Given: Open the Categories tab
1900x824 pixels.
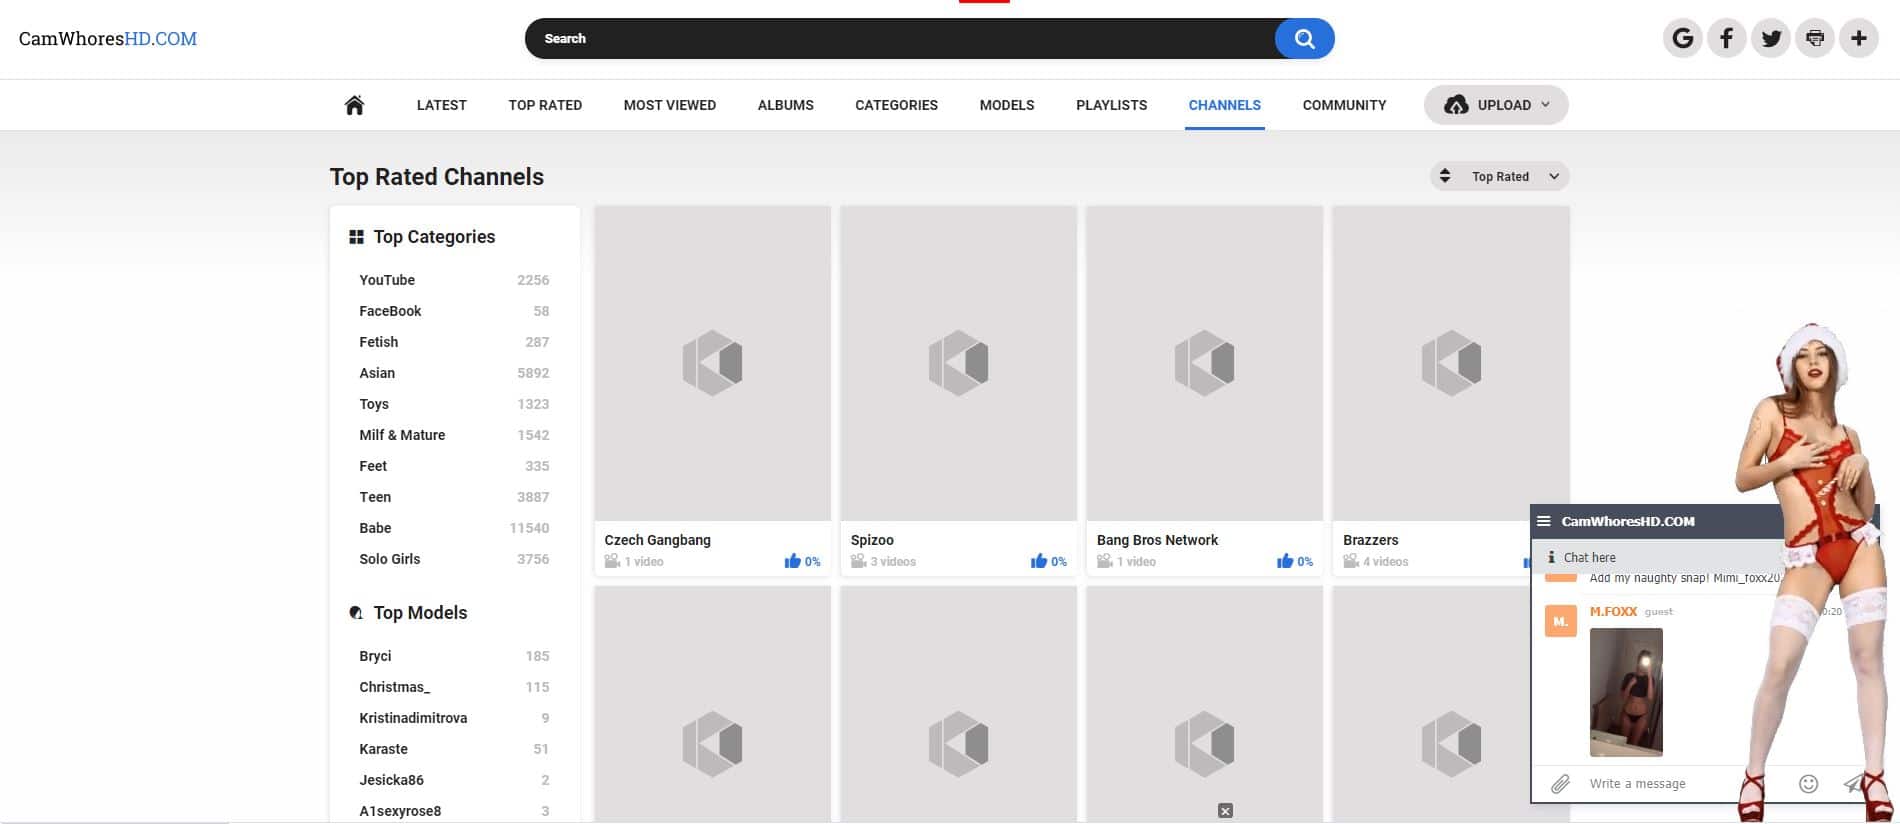Looking at the screenshot, I should coord(896,105).
